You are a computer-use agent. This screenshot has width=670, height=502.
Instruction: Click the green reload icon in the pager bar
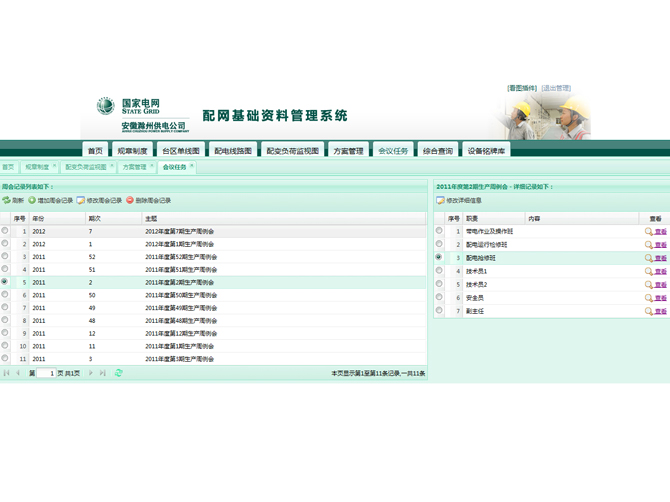[118, 373]
